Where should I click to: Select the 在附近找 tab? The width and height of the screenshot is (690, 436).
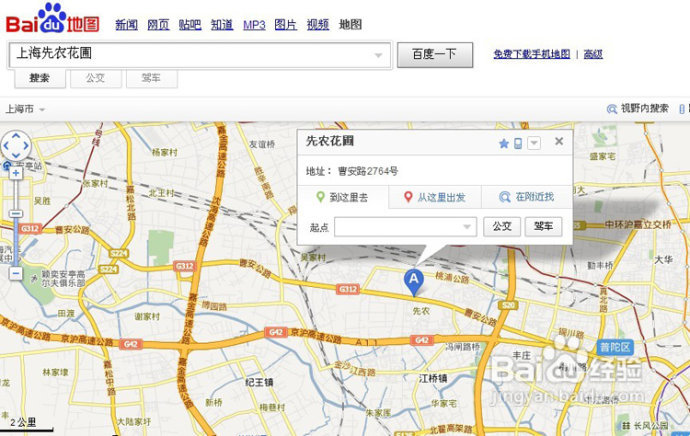click(x=527, y=197)
